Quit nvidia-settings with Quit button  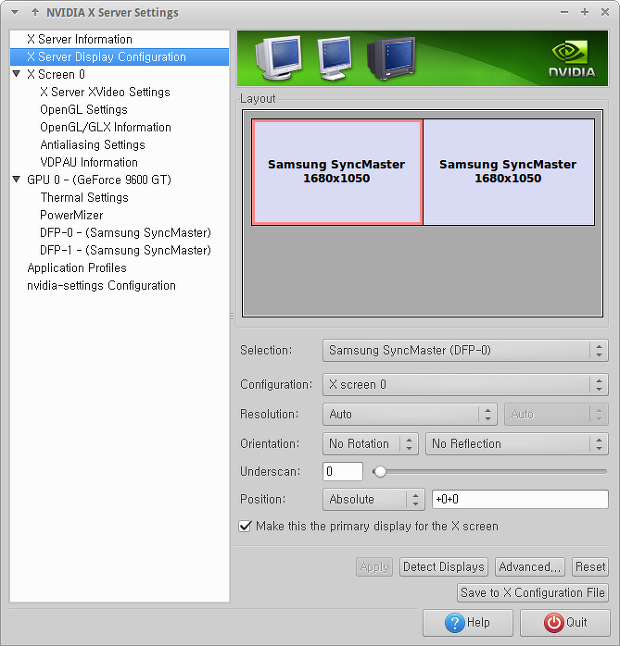[565, 623]
